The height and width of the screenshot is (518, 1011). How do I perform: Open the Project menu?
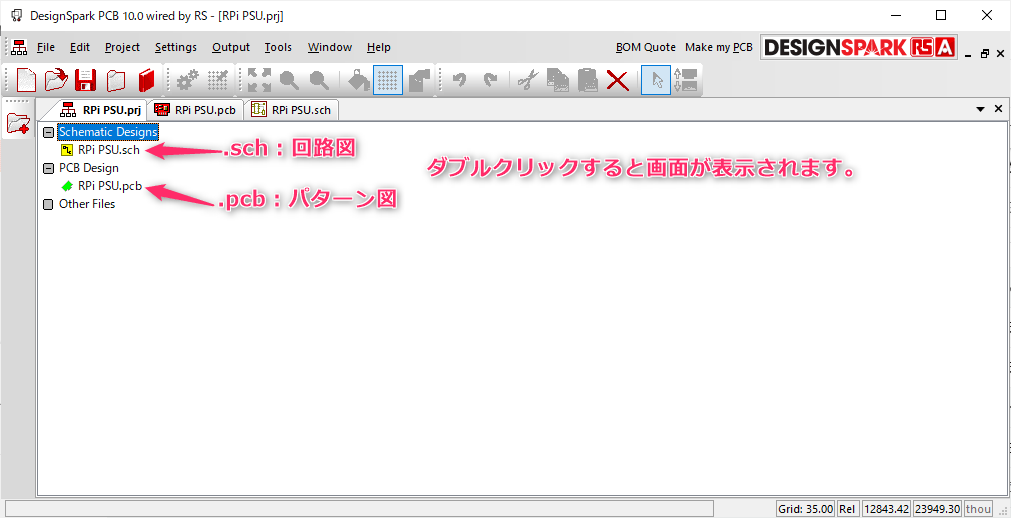pyautogui.click(x=123, y=47)
